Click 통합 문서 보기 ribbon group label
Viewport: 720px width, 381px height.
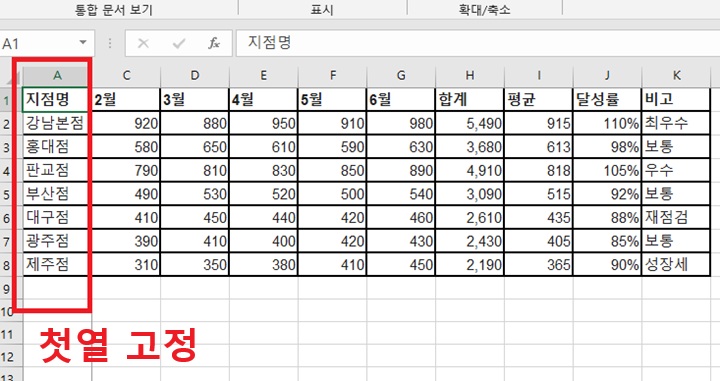click(x=113, y=10)
